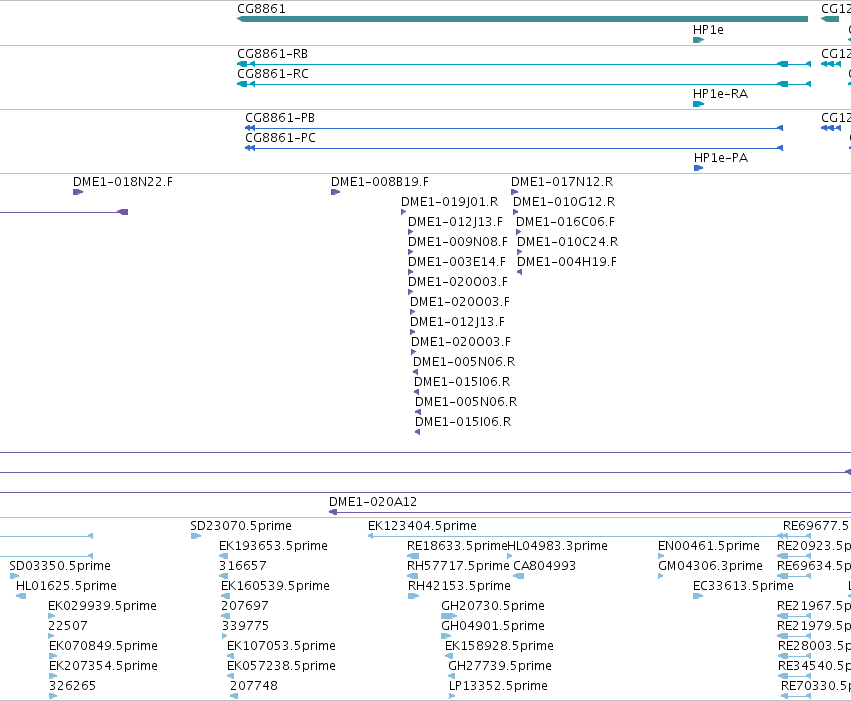
Task: Click the EK160539.5prime EST label
Action: coord(275,586)
